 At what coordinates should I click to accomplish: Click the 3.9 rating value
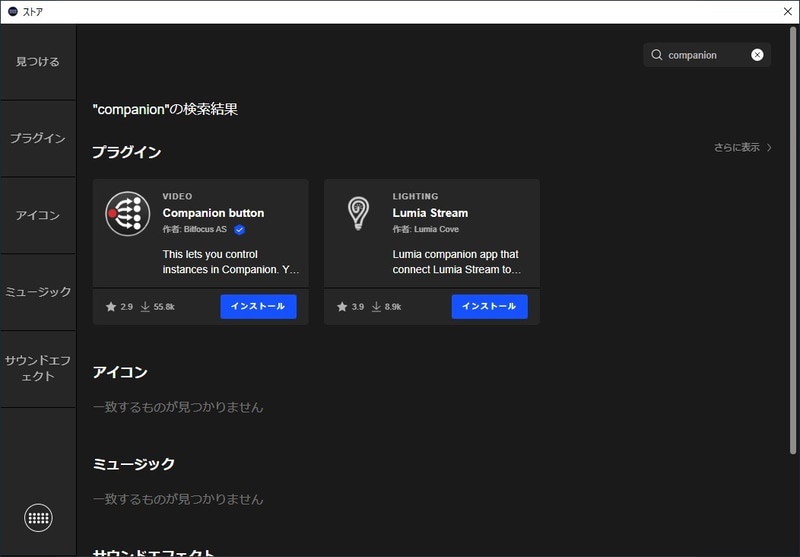[x=358, y=307]
